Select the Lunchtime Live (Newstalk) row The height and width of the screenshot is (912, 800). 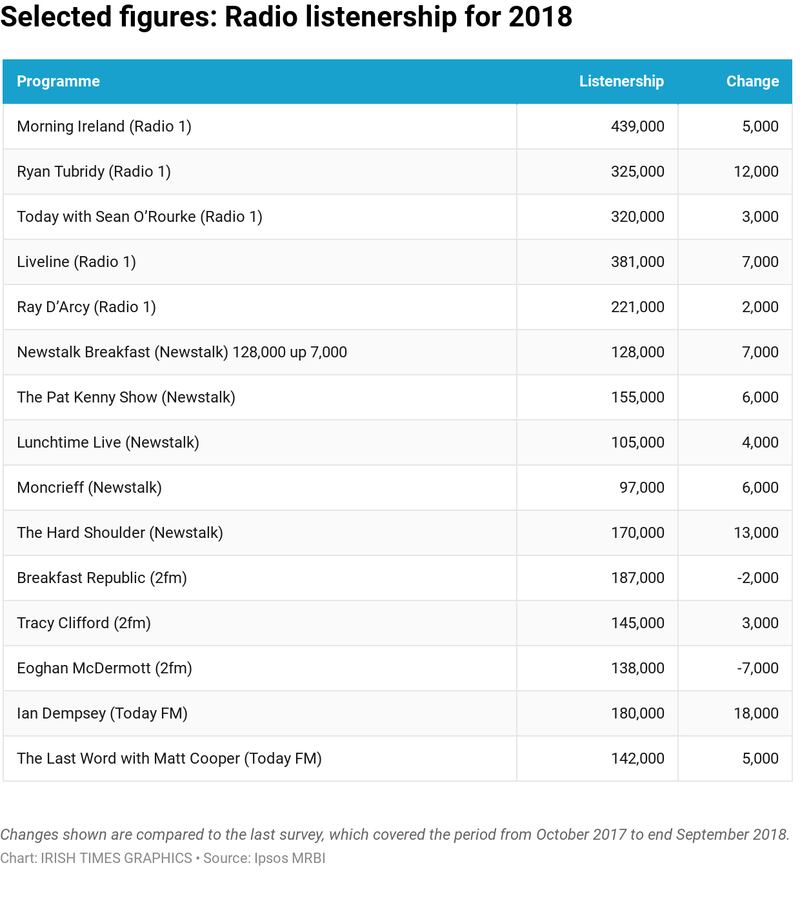tap(108, 442)
